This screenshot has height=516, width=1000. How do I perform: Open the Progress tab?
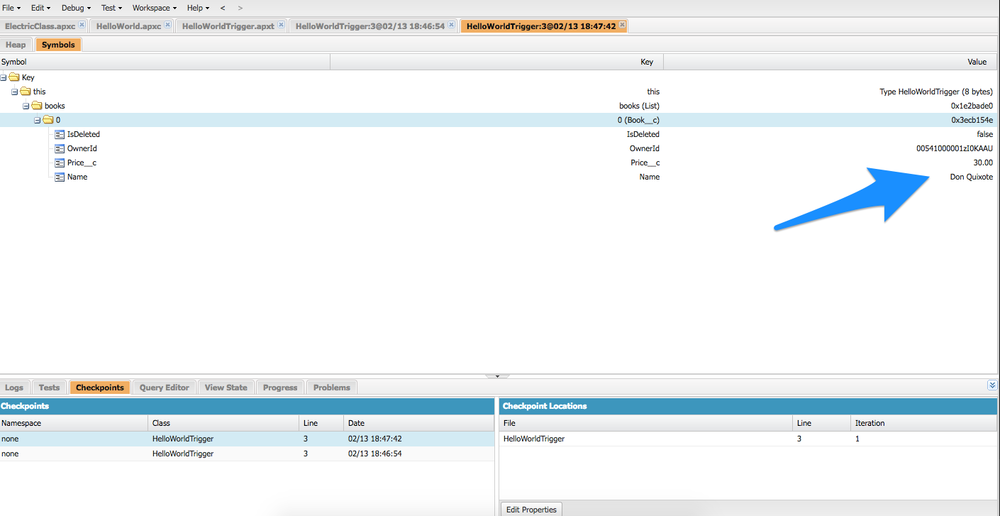coord(280,387)
